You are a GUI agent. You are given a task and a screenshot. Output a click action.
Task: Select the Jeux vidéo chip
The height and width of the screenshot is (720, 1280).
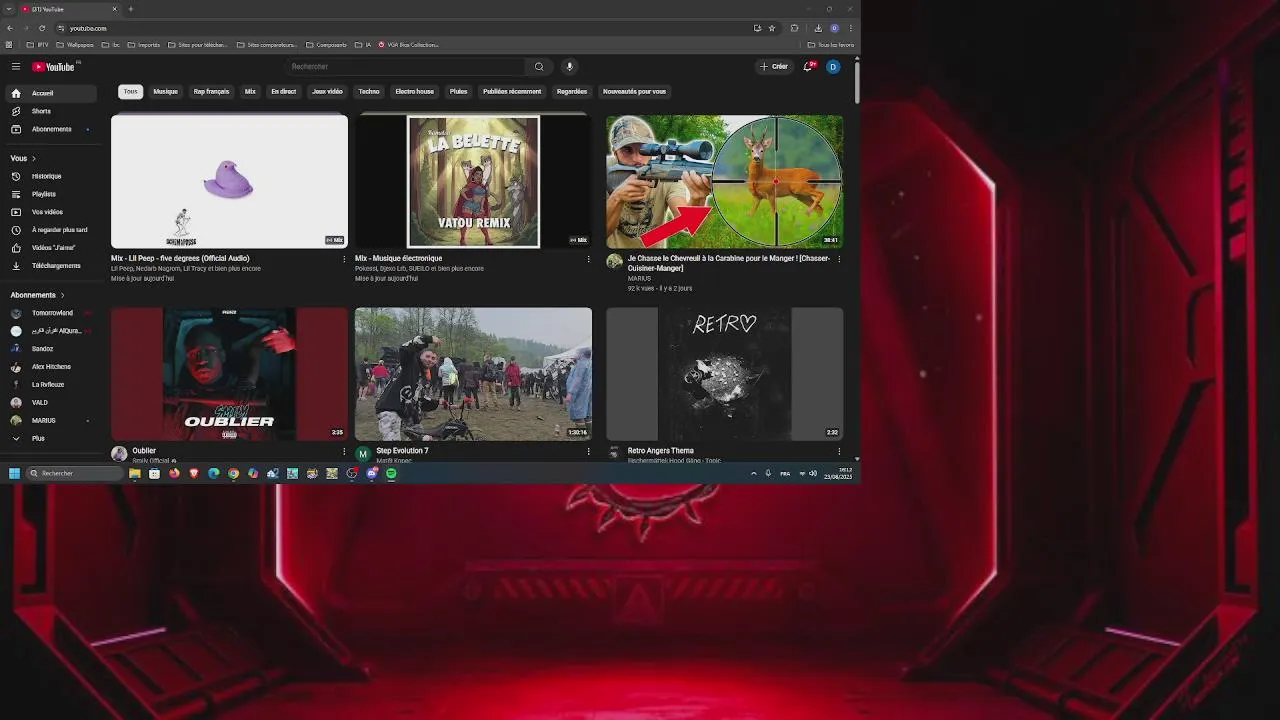click(327, 91)
